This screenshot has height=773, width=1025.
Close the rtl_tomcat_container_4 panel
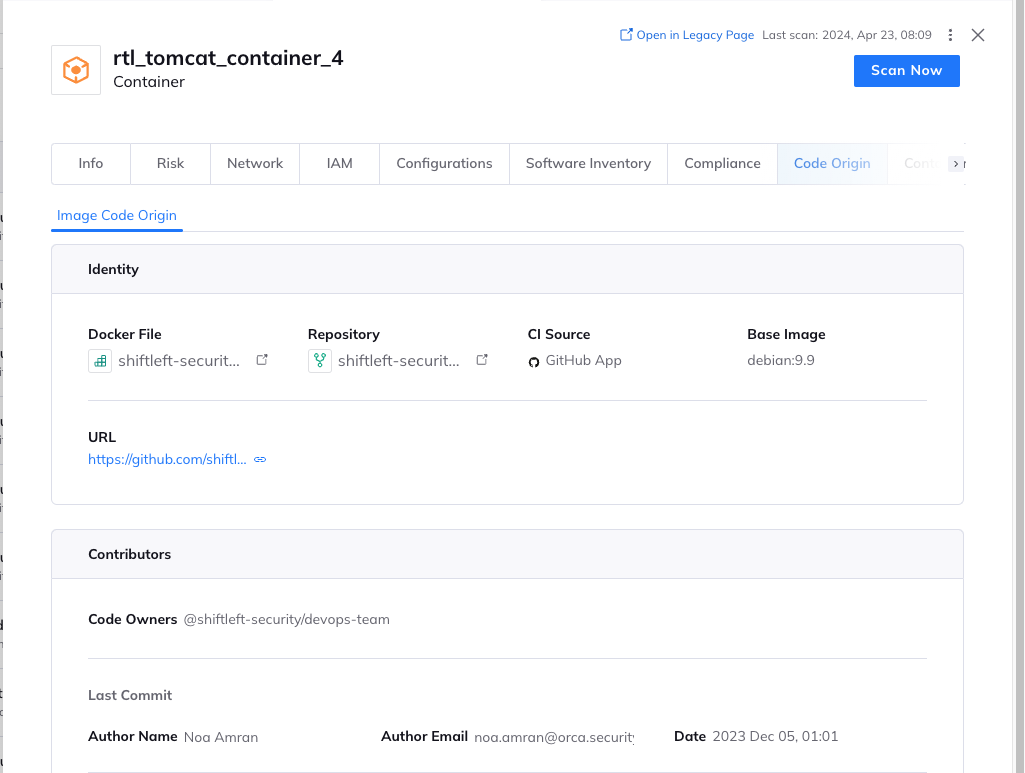(x=978, y=35)
